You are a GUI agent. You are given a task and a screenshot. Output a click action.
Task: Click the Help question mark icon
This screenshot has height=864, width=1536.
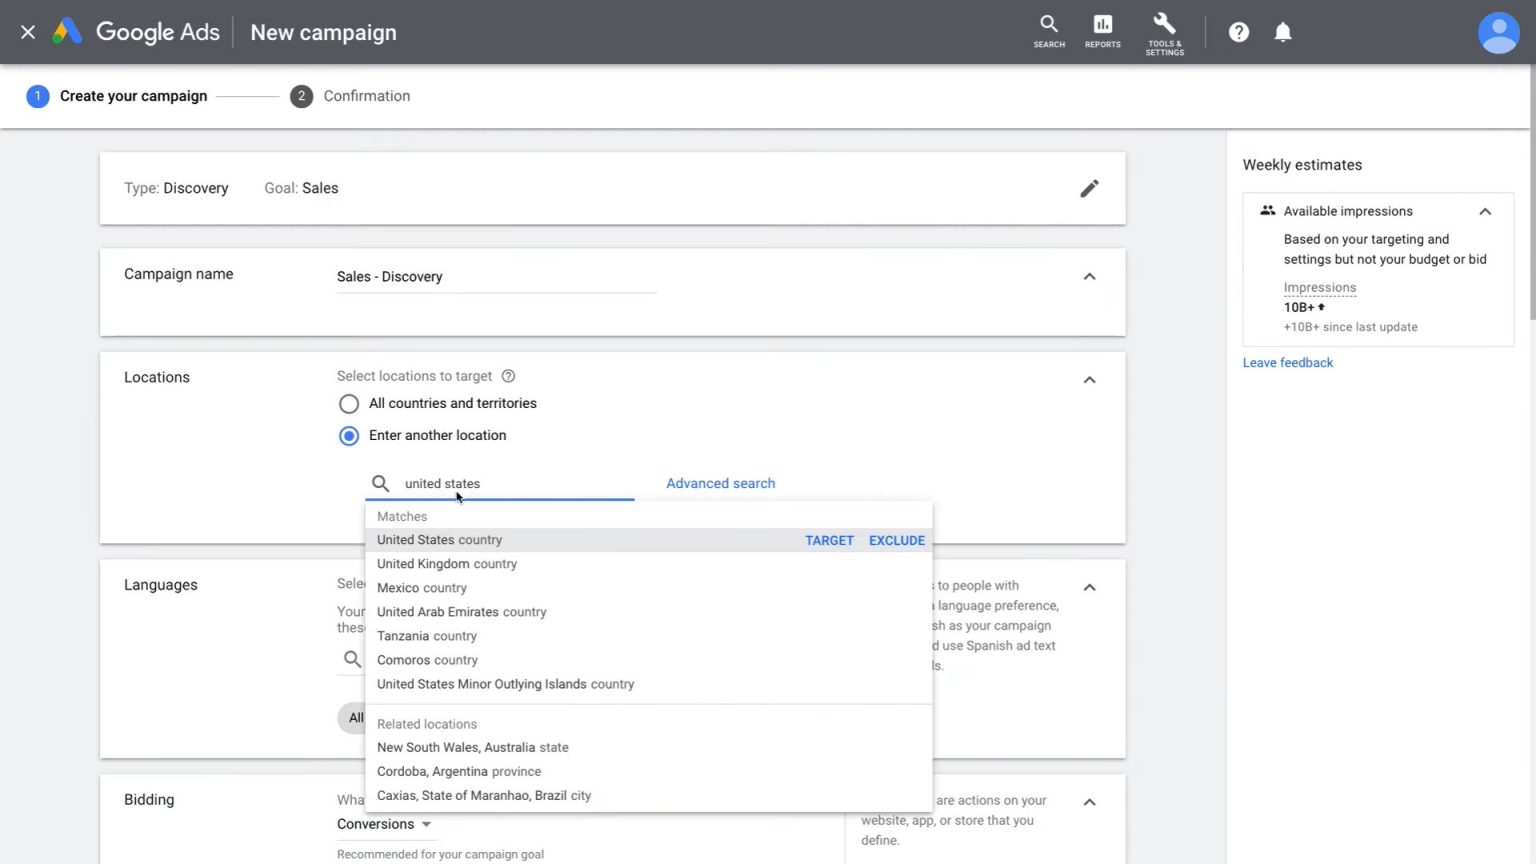coord(1238,31)
